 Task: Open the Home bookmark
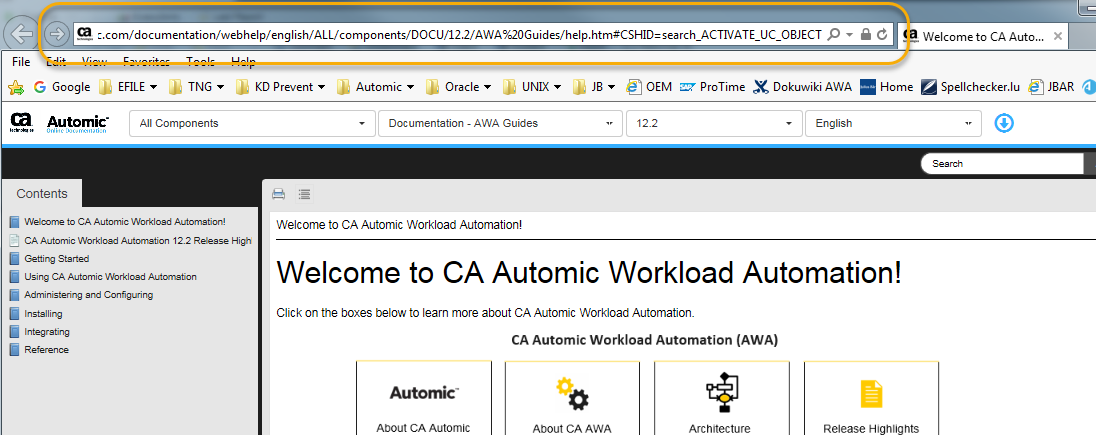(x=887, y=87)
